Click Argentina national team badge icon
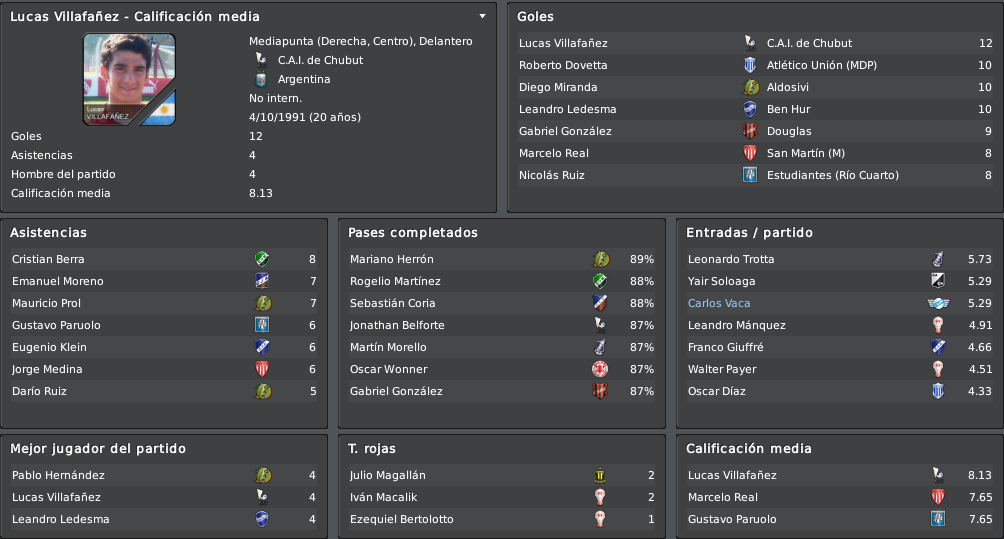Viewport: 1004px width, 539px height. pyautogui.click(x=261, y=79)
